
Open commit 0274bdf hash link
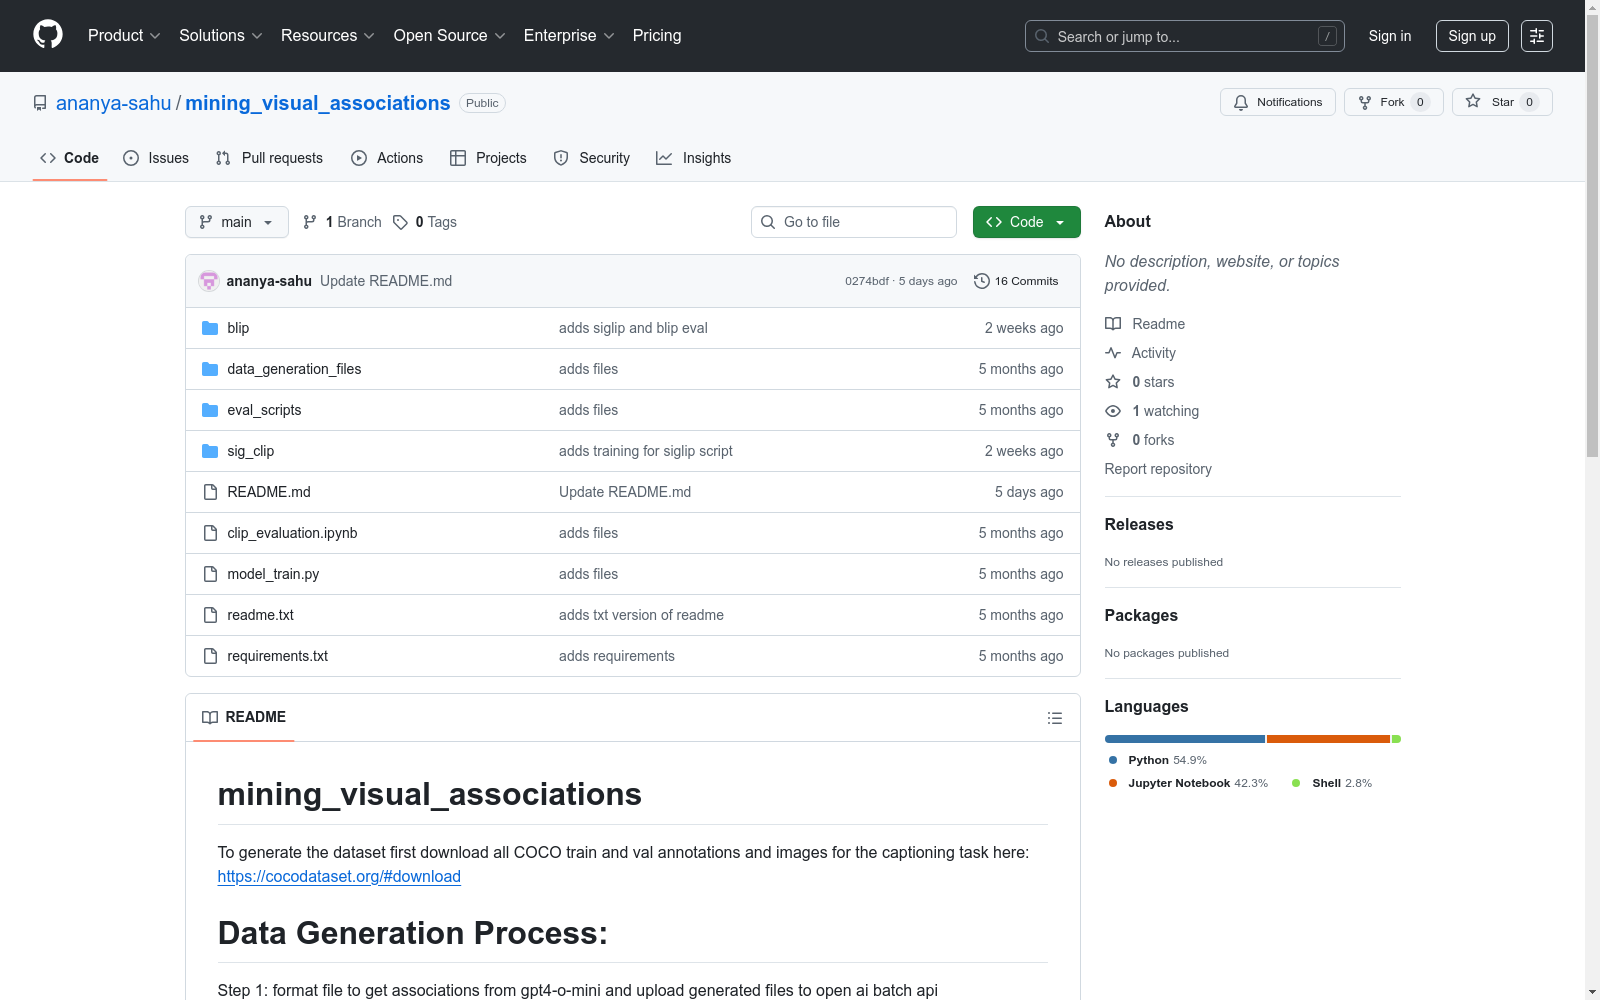coord(867,281)
